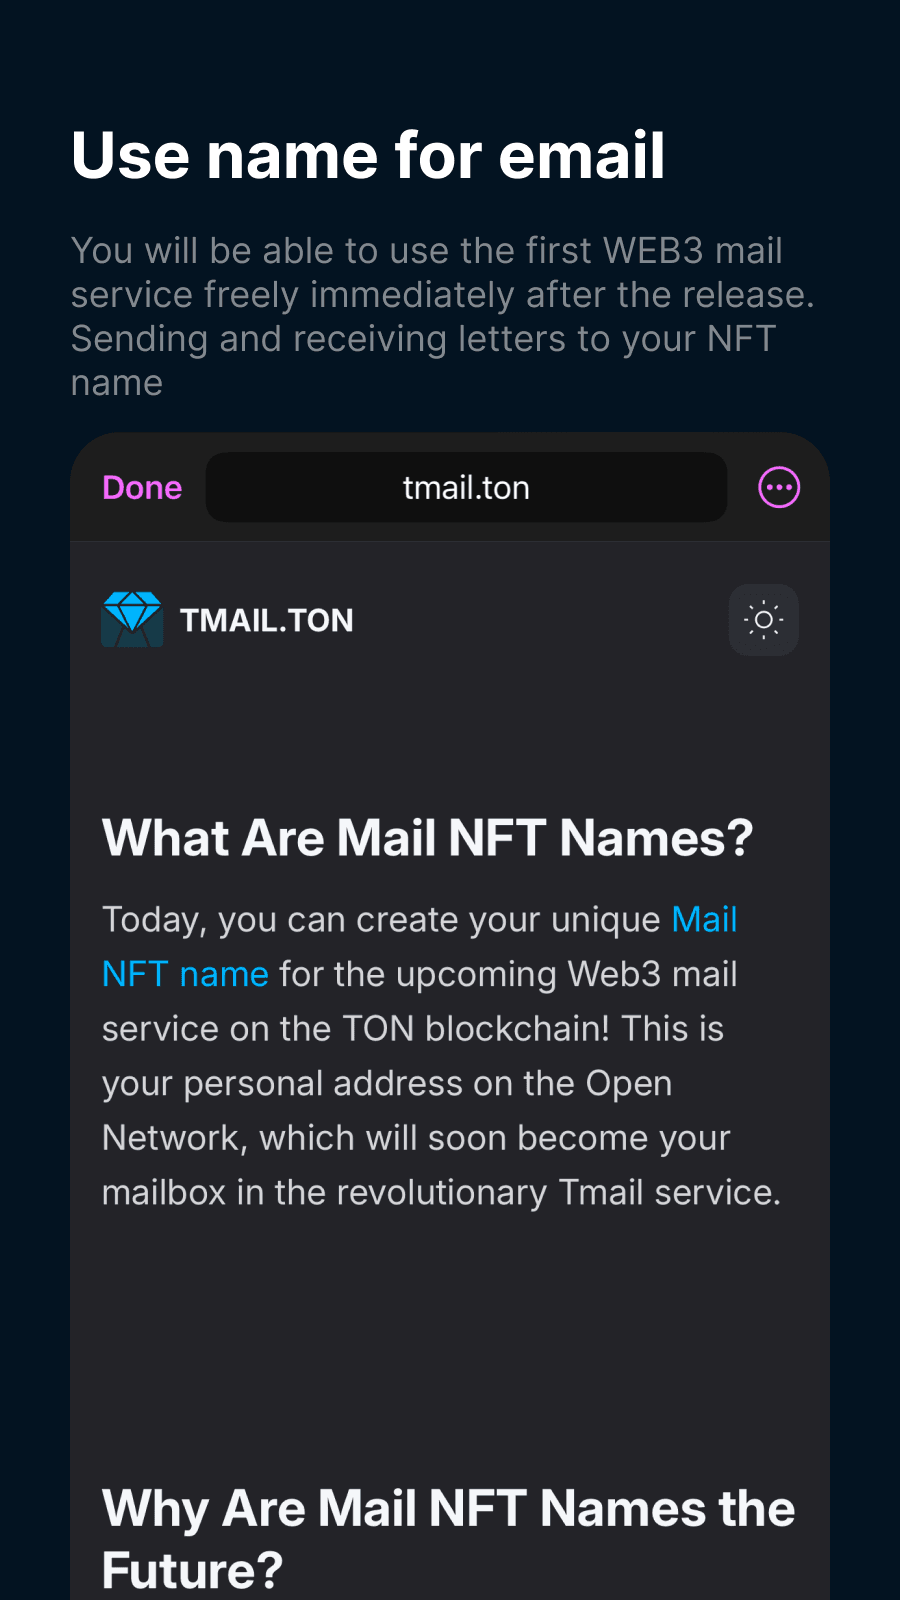Click the tmail.ton address bar

coord(466,488)
